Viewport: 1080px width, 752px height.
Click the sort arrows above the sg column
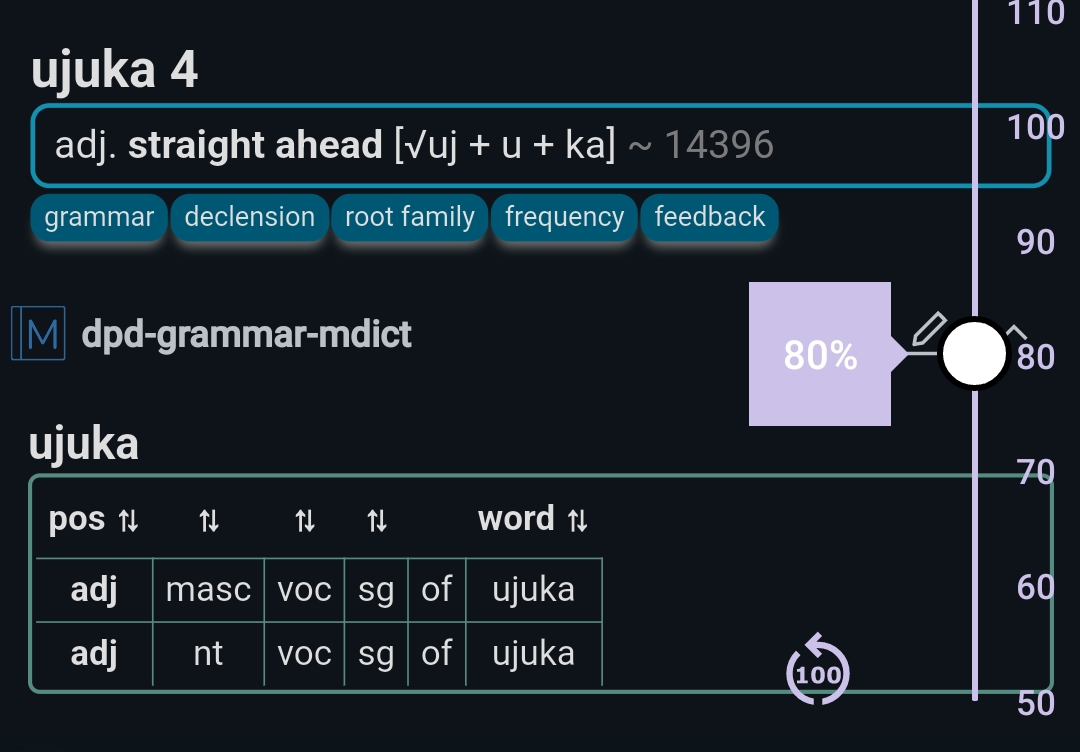point(376,521)
